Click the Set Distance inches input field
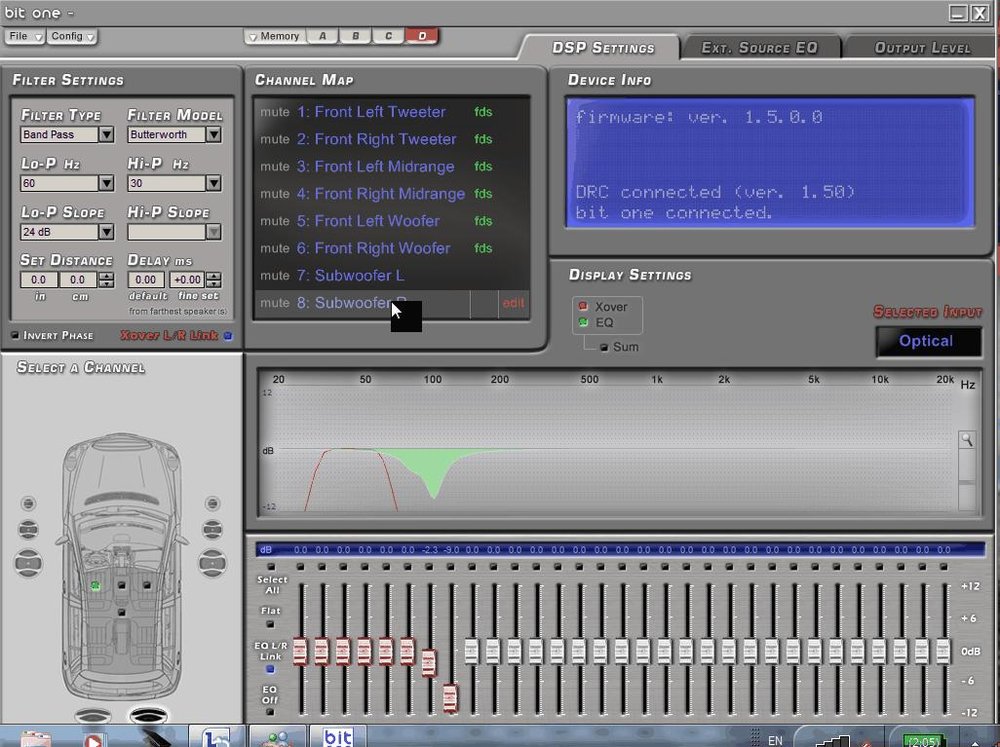This screenshot has width=1000, height=747. tap(38, 279)
